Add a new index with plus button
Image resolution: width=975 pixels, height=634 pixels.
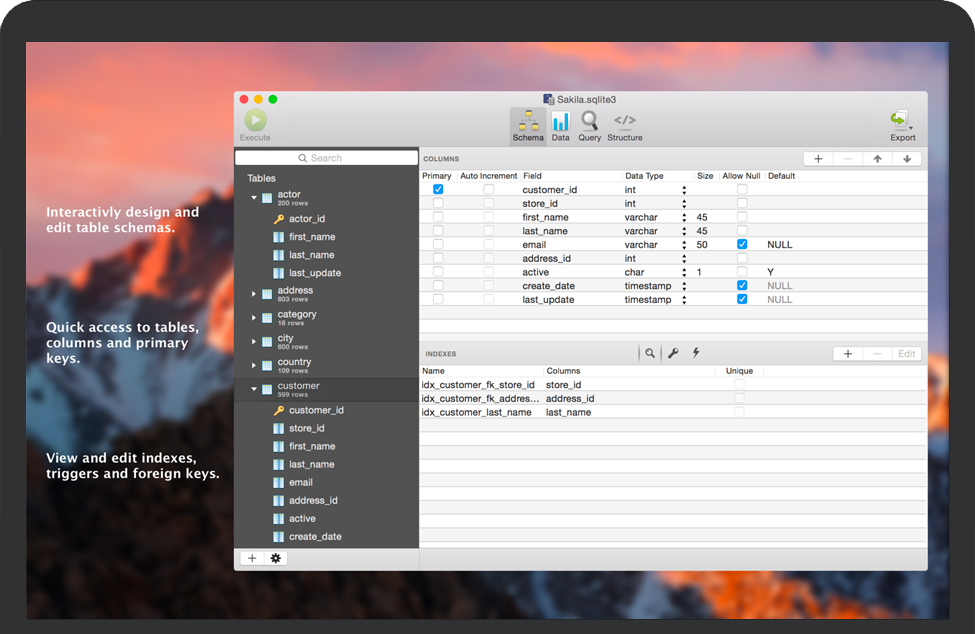[x=848, y=354]
